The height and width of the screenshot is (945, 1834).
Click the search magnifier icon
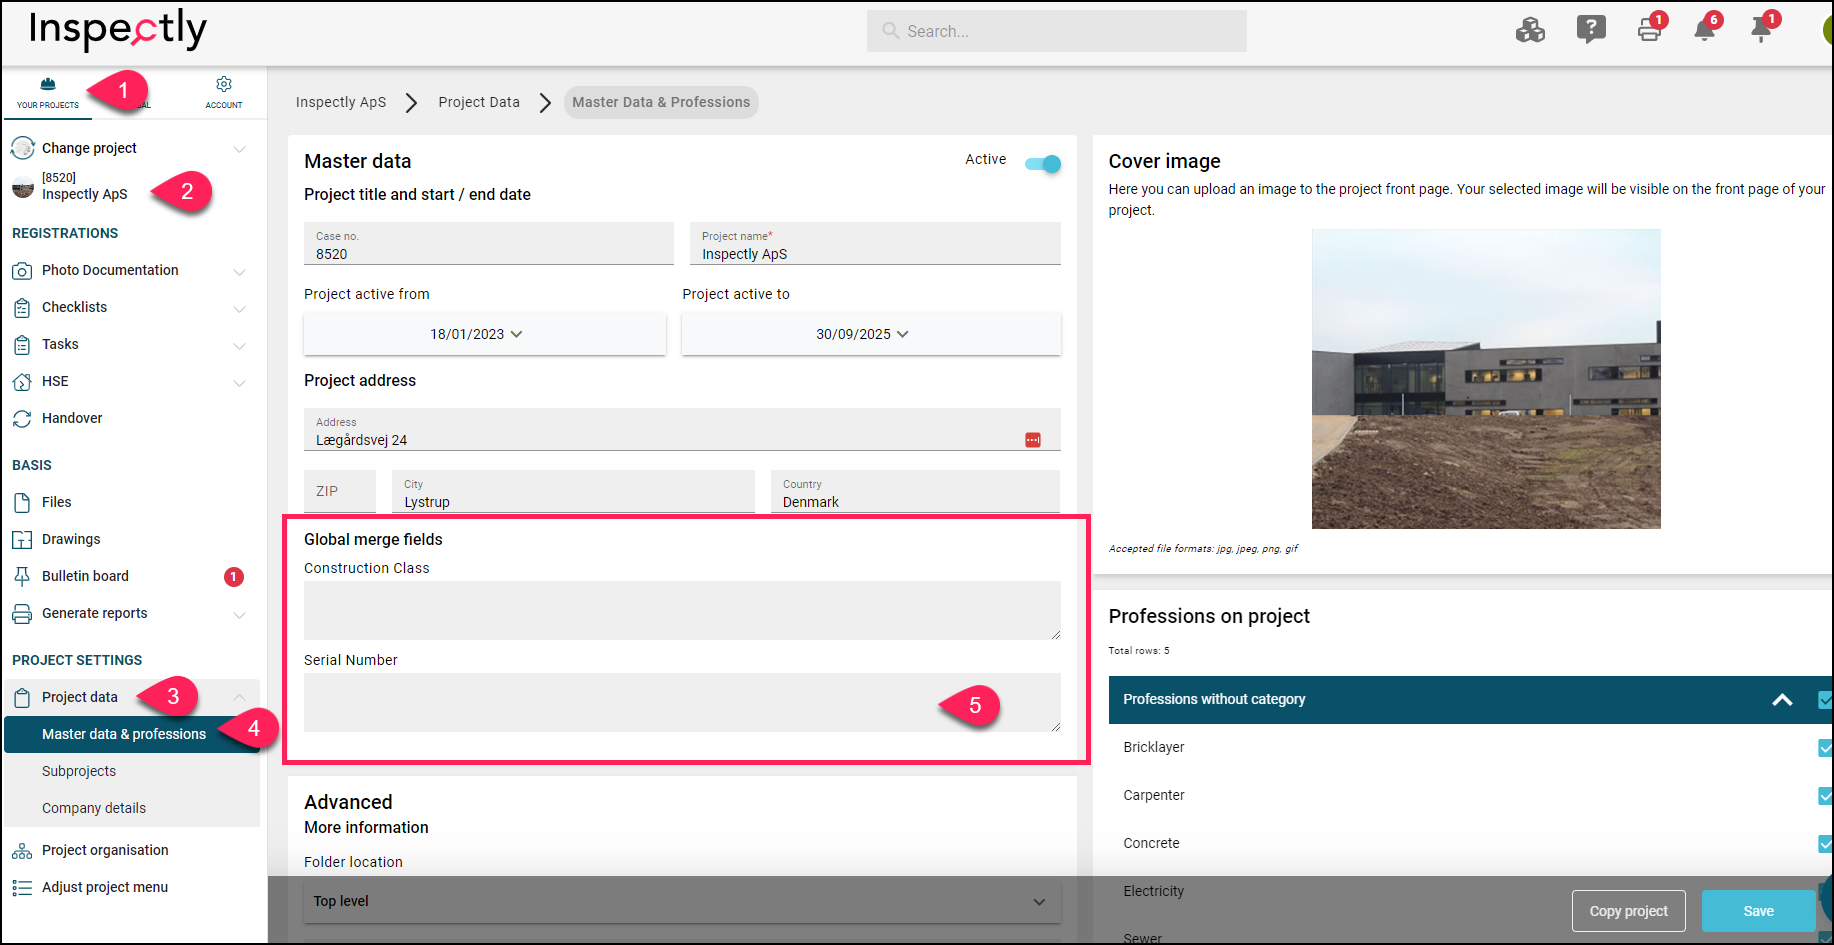click(890, 31)
